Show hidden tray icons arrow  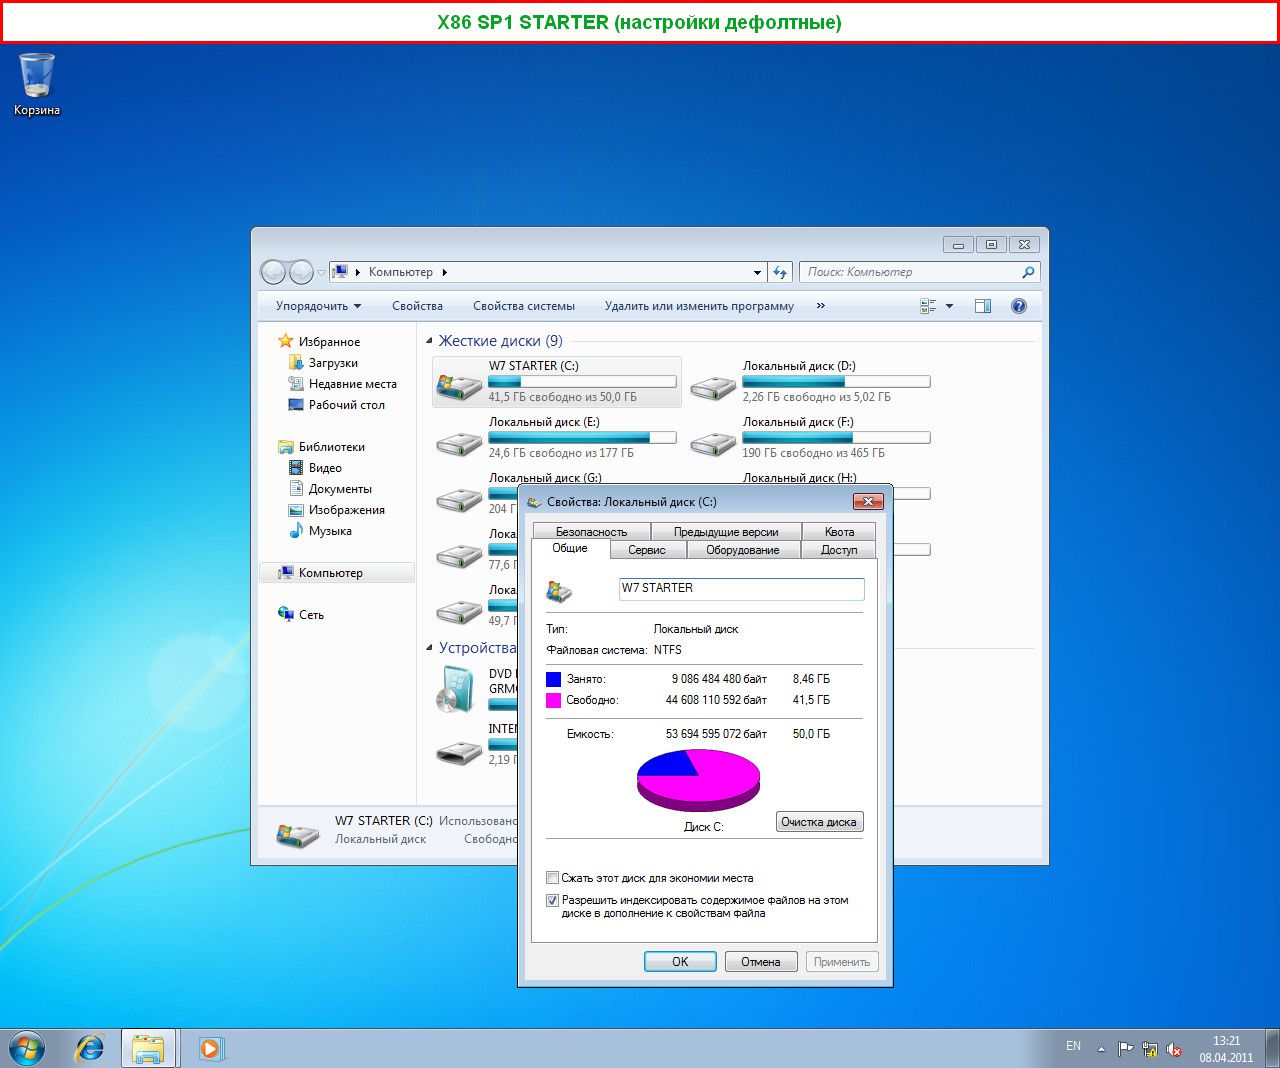point(1101,1049)
